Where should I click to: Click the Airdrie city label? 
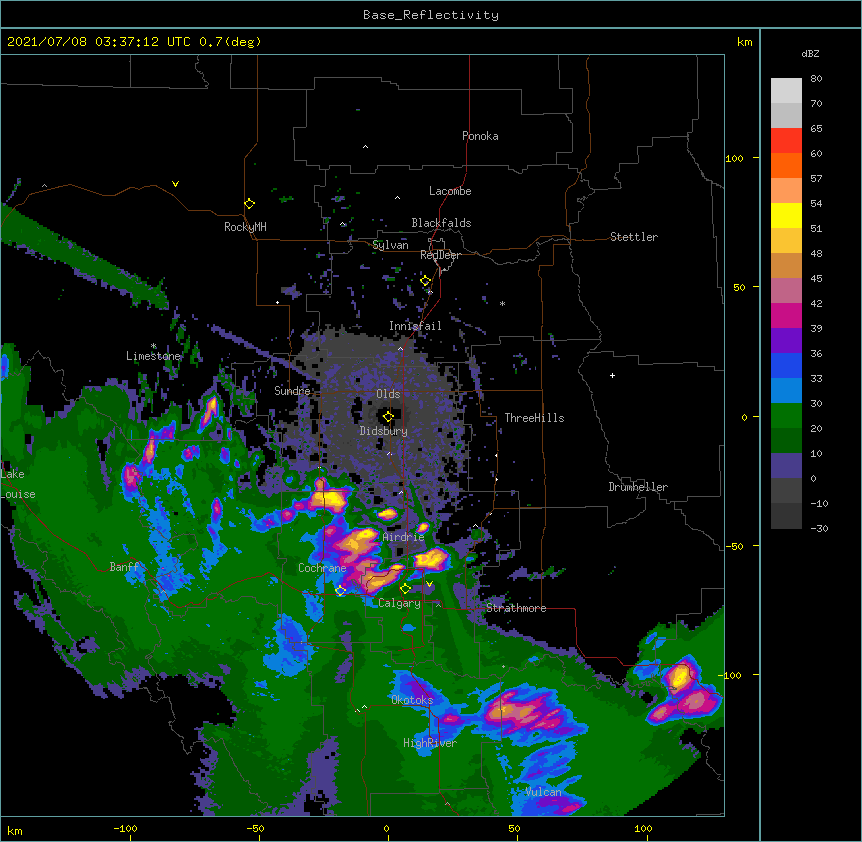pyautogui.click(x=404, y=537)
